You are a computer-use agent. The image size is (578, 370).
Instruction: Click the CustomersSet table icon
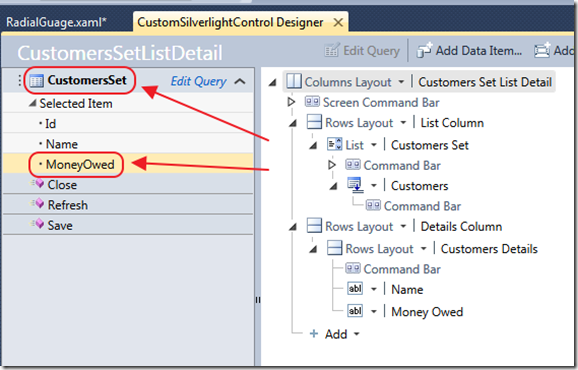[36, 80]
